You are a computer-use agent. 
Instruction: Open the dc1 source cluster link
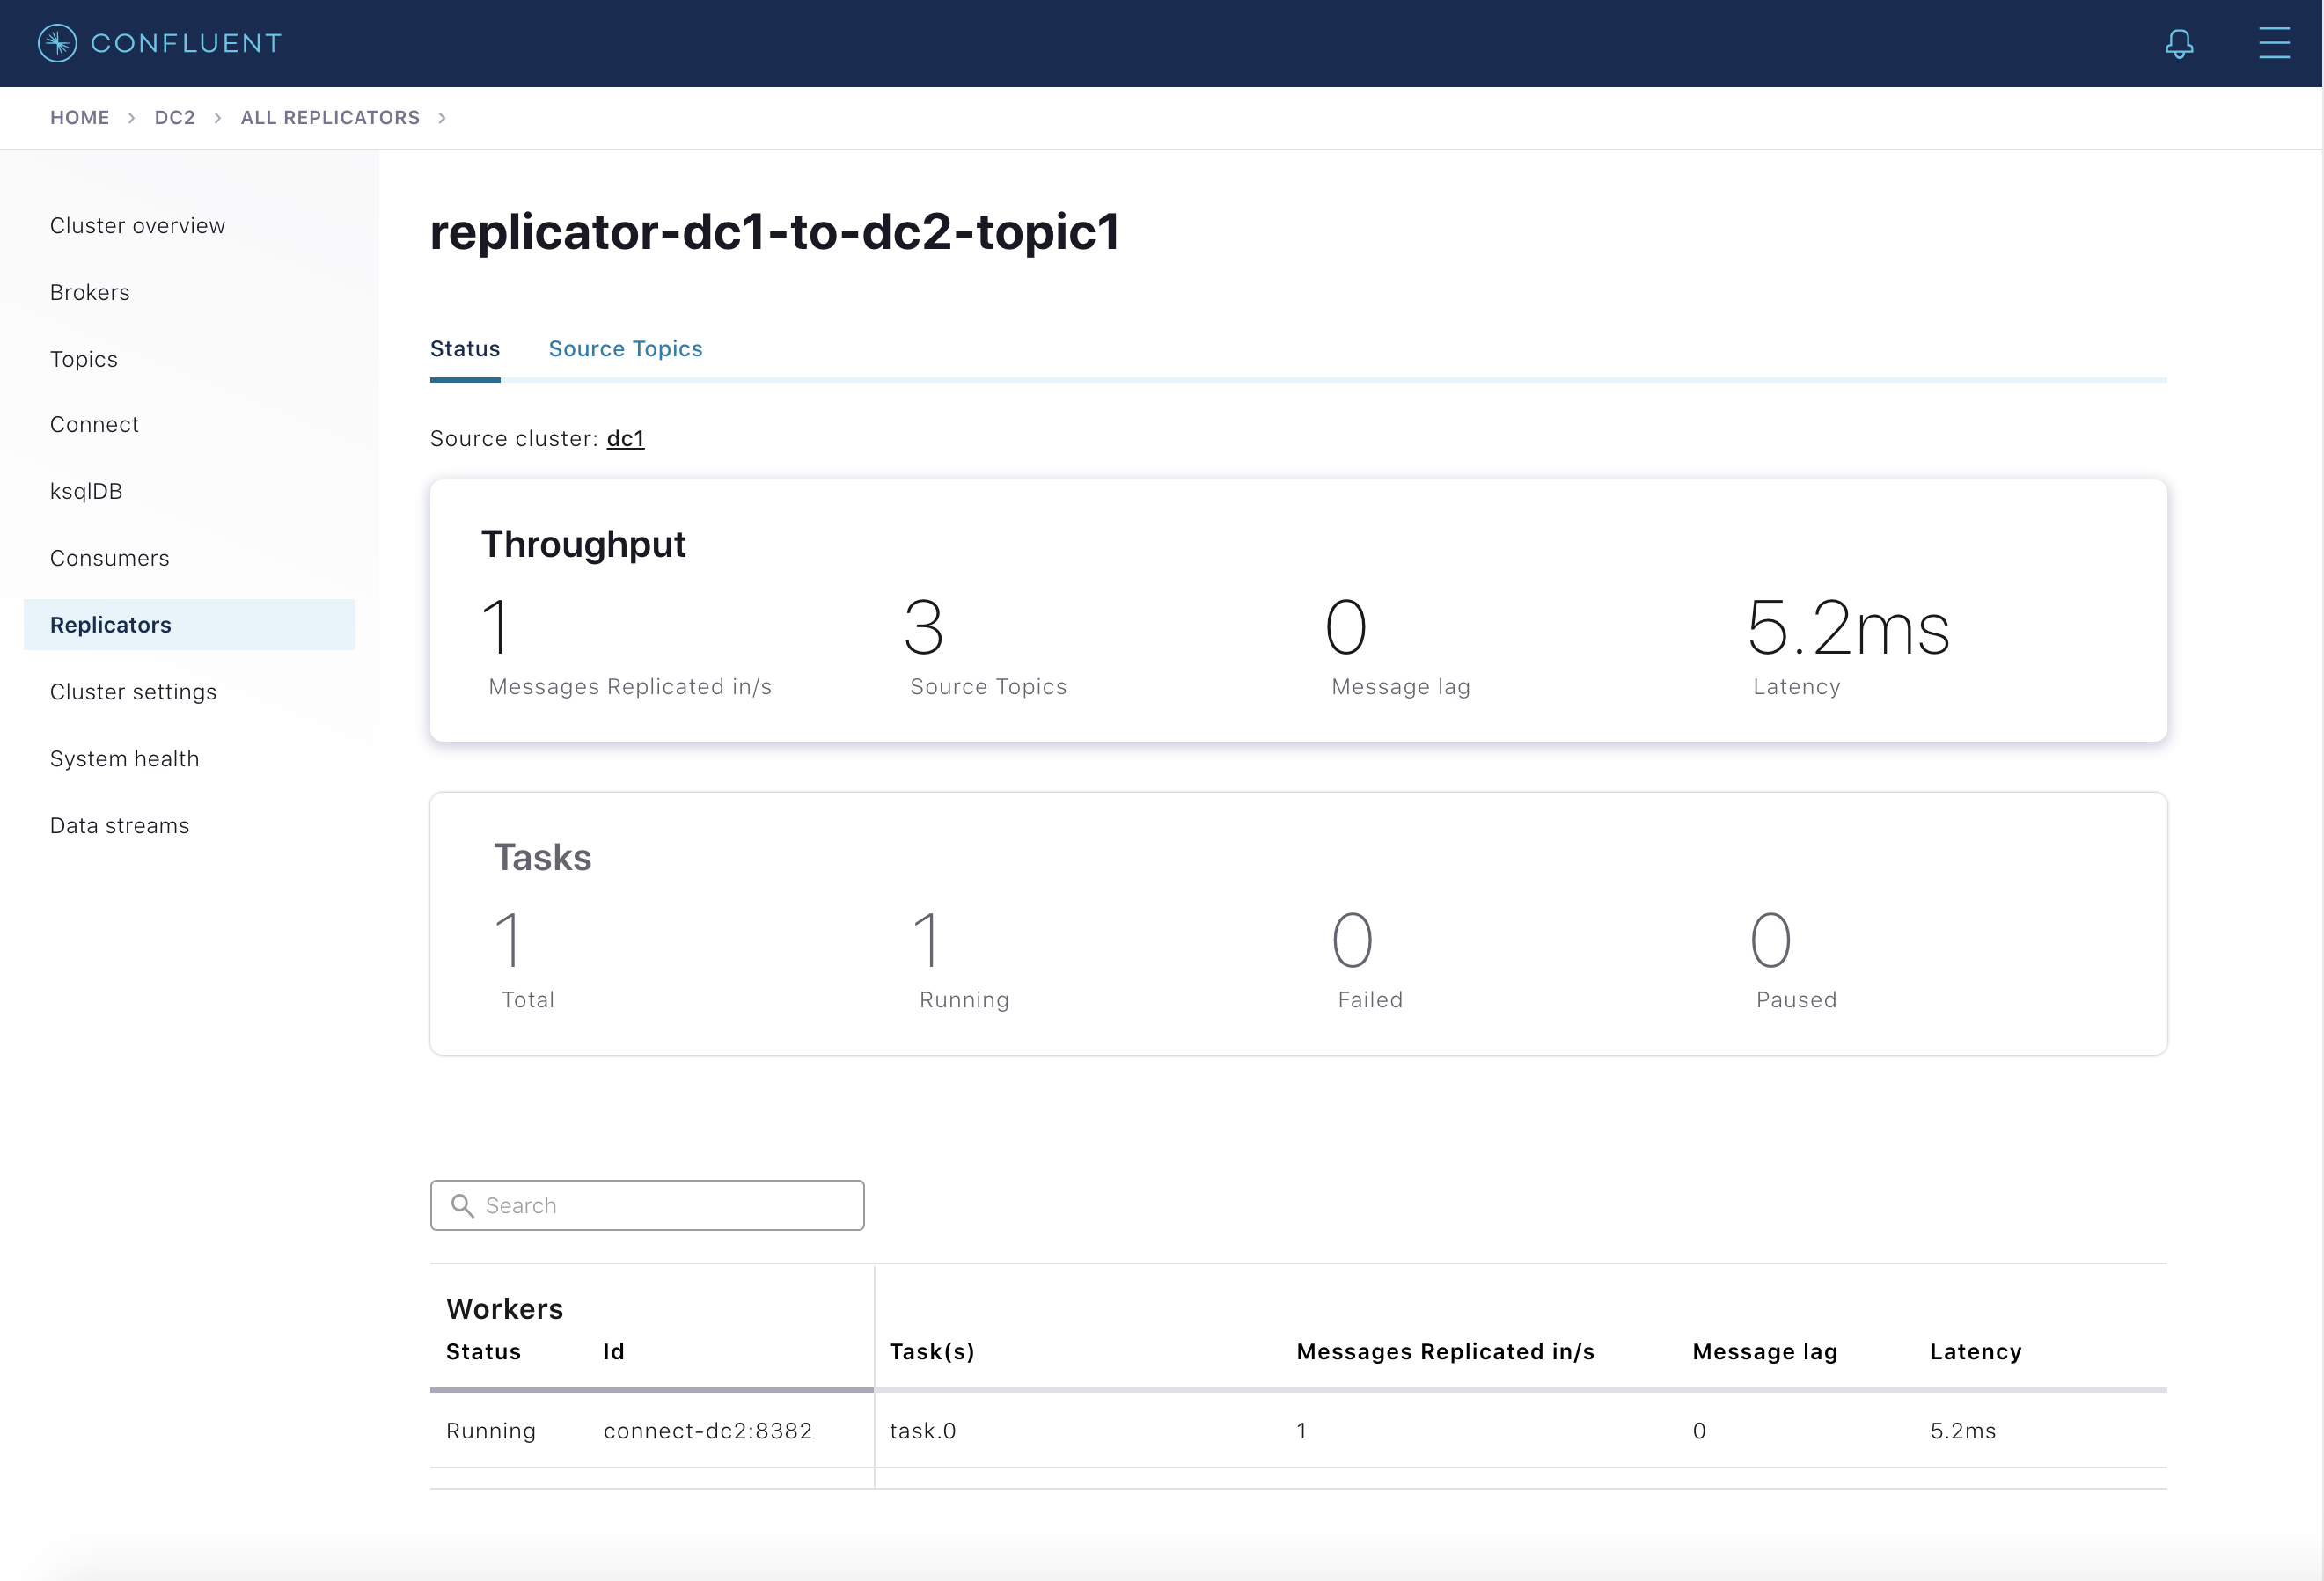point(625,438)
